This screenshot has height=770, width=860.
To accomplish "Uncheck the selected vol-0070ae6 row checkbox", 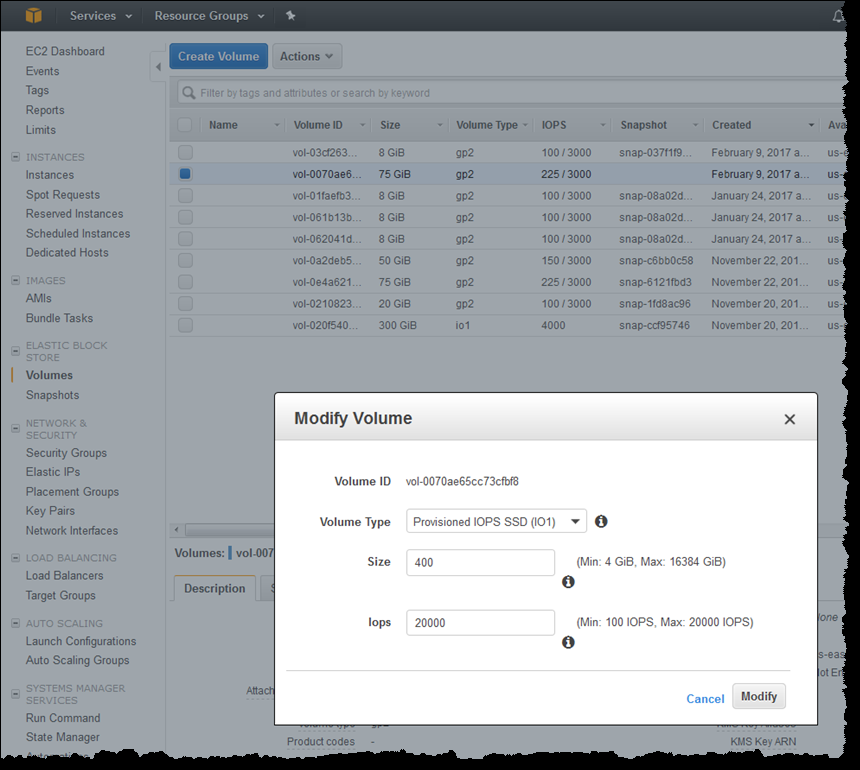I will (x=185, y=174).
